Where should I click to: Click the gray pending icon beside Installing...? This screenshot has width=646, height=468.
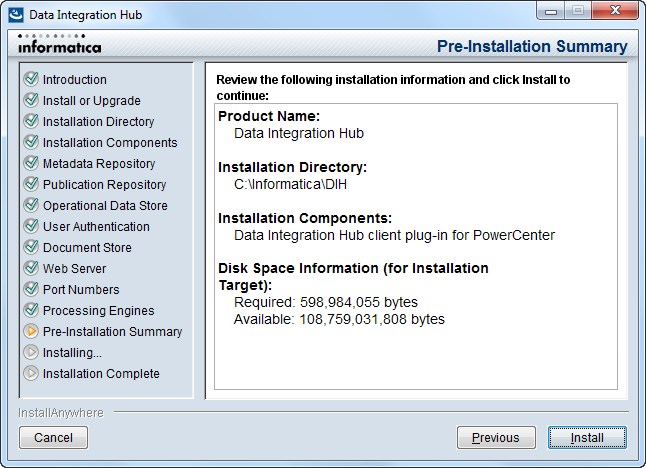click(x=31, y=352)
